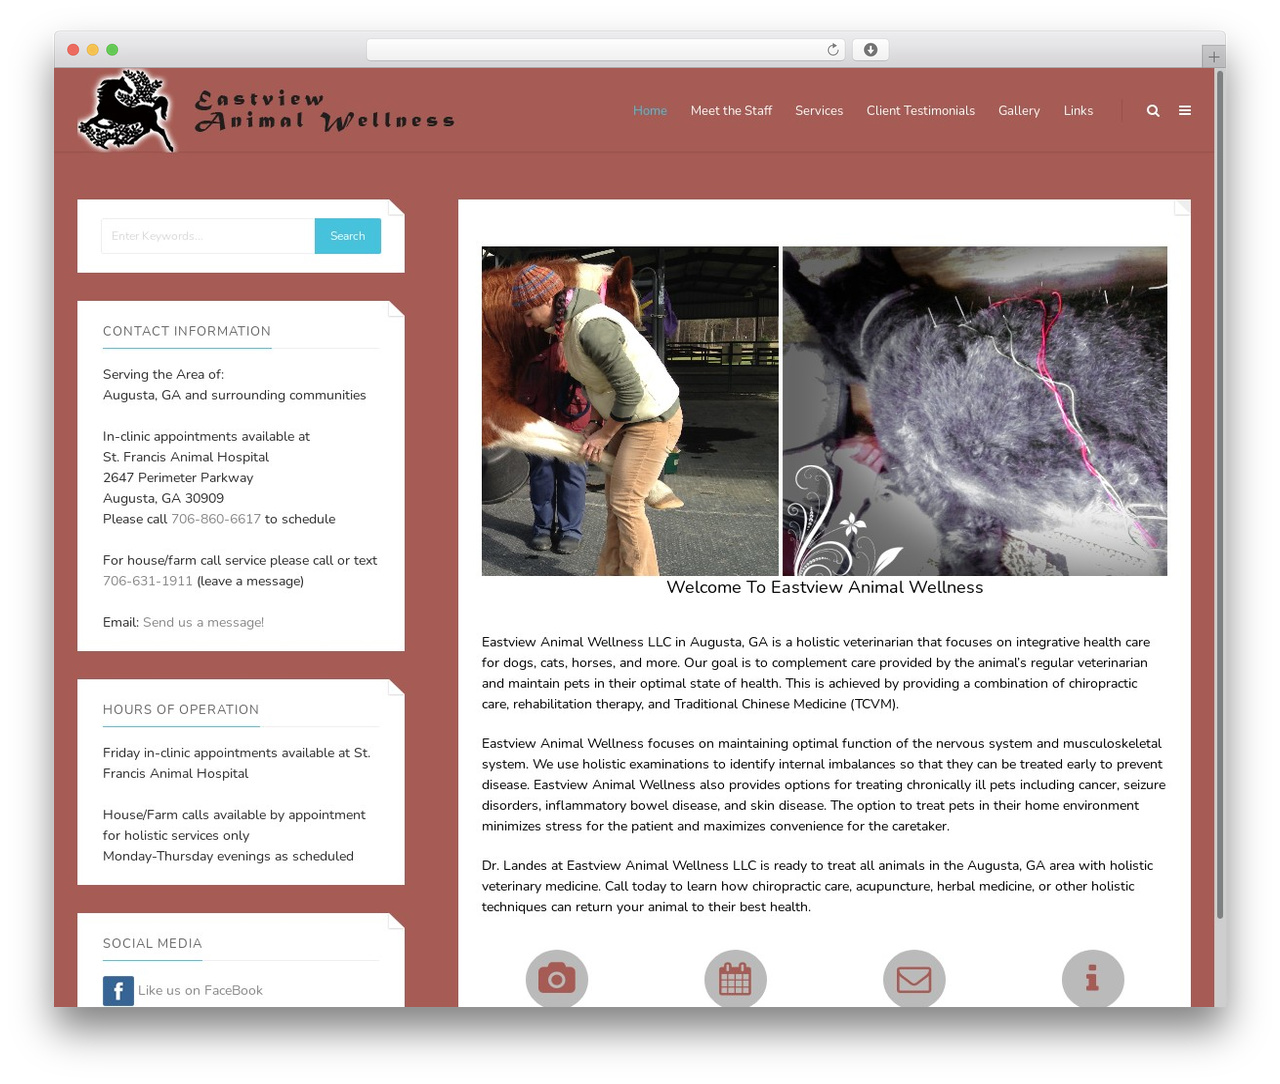
Task: Click the CONTACT INFORMATION heading
Action: [x=187, y=331]
